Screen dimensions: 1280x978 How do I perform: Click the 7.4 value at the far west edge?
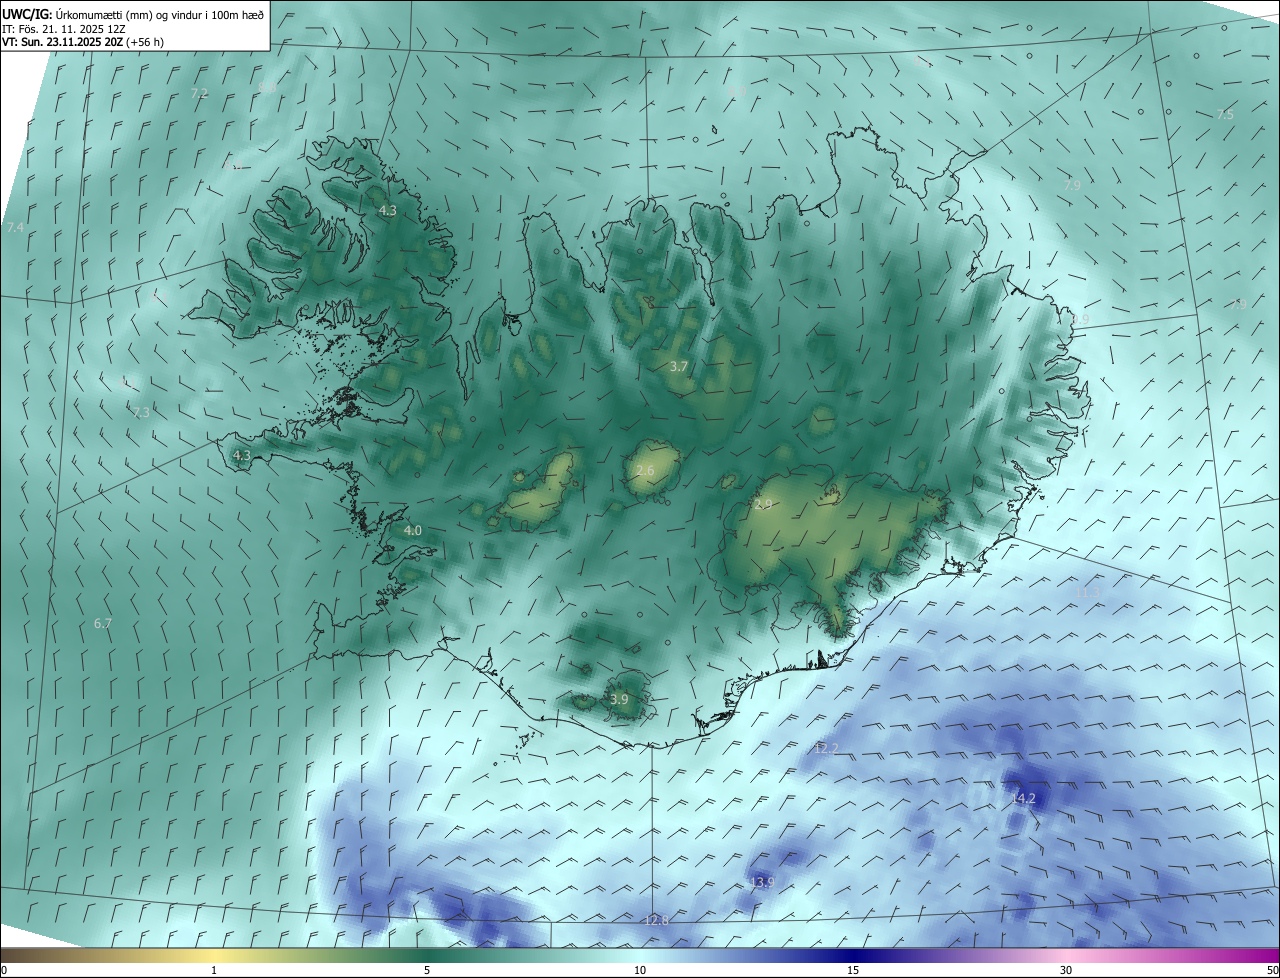point(15,229)
